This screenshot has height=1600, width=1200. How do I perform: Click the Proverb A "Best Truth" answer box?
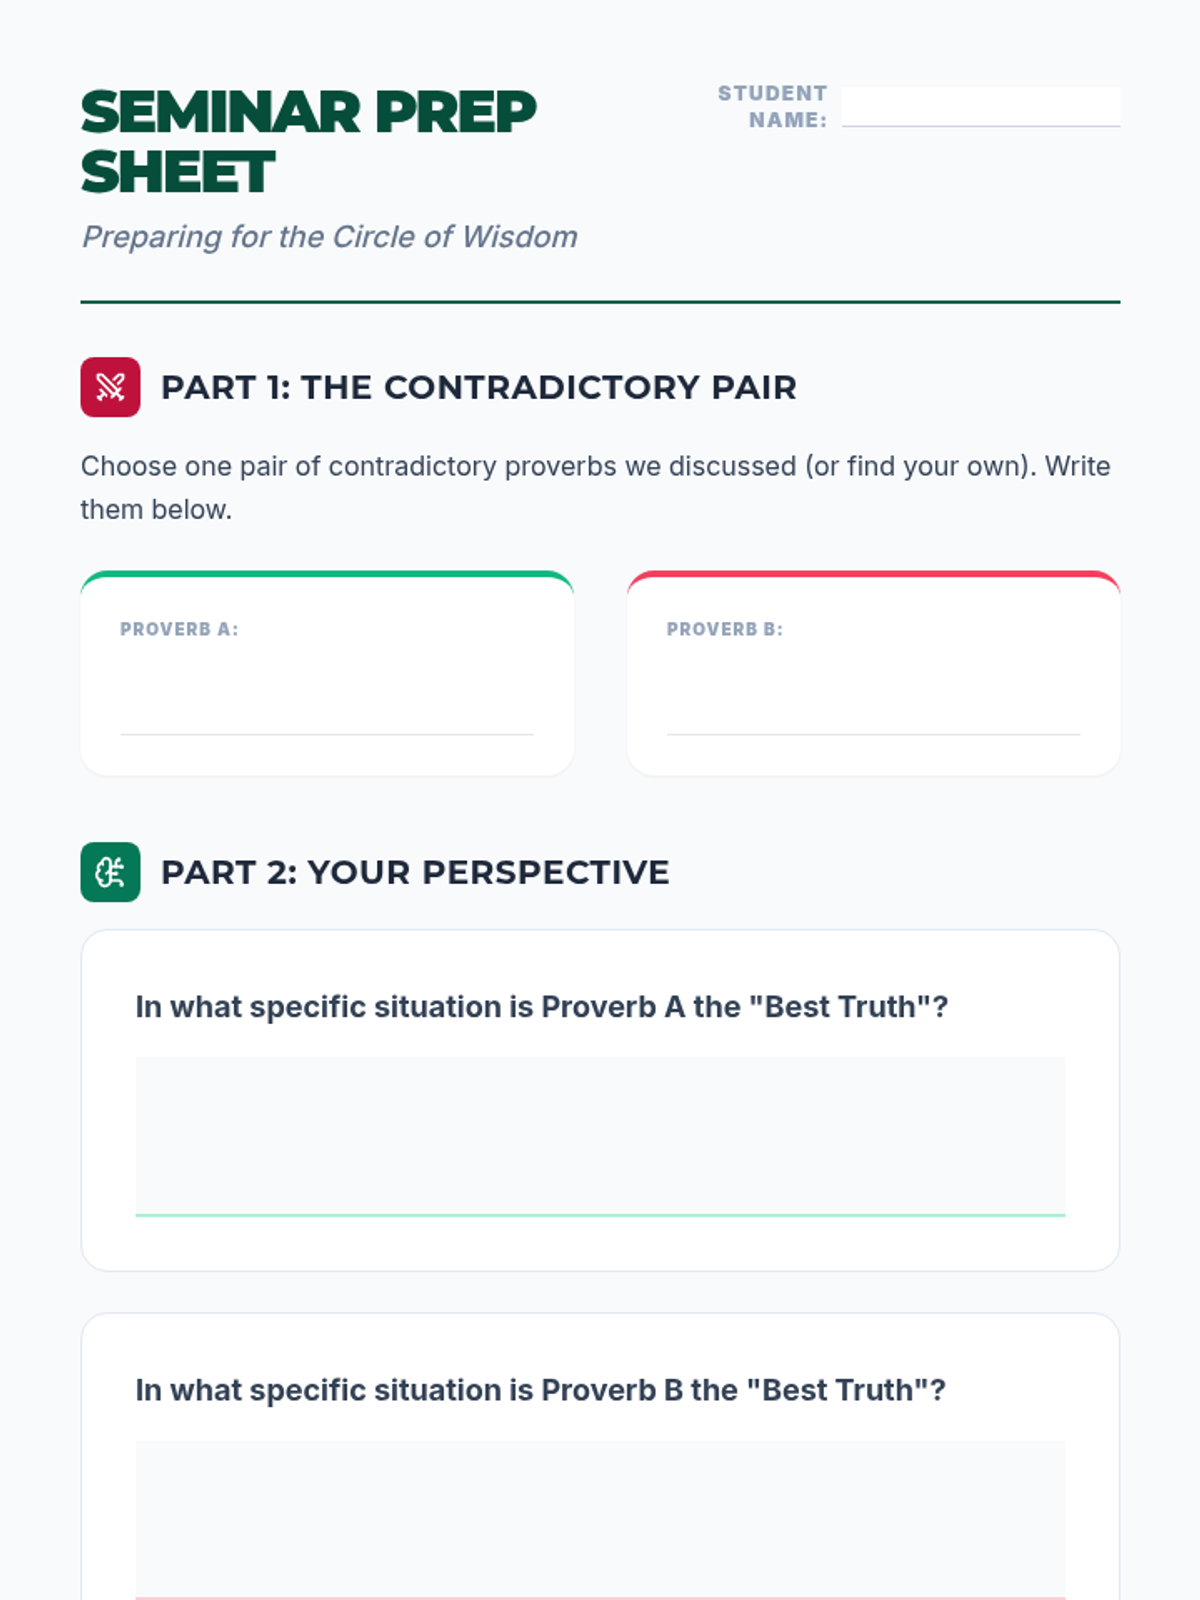(x=600, y=1137)
